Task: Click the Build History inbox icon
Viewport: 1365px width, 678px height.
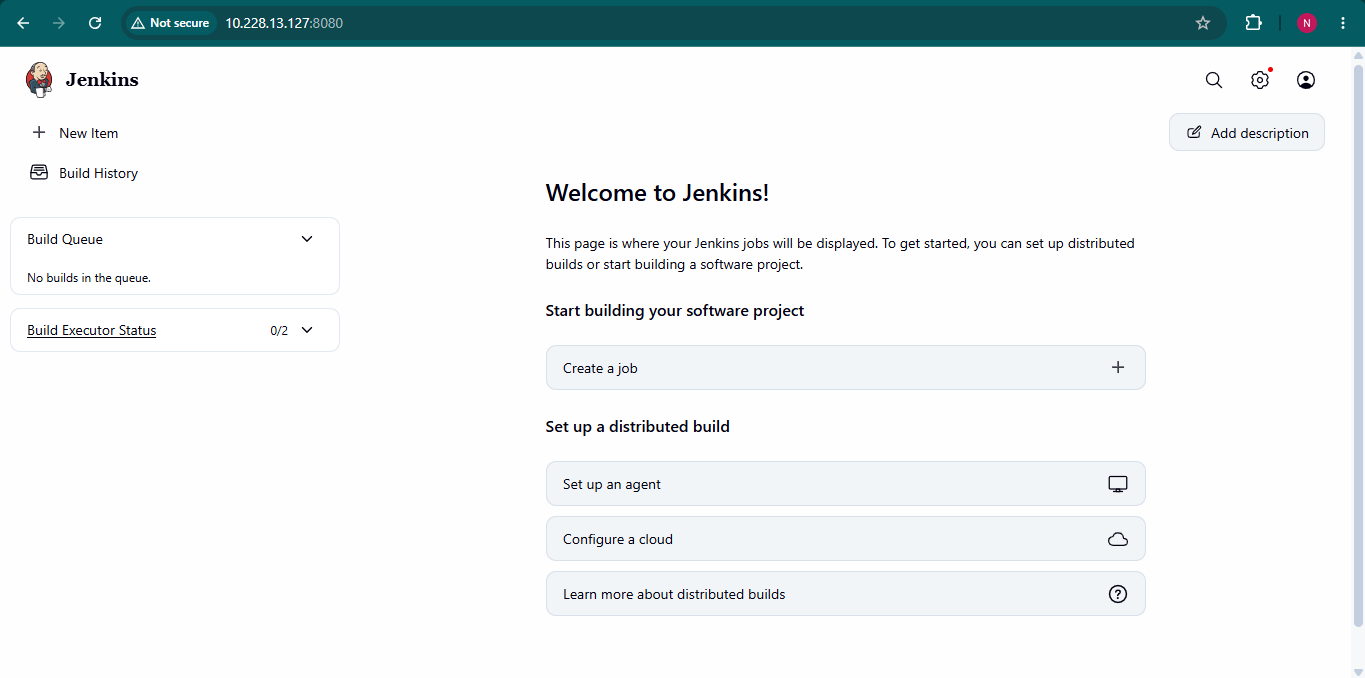Action: (x=39, y=172)
